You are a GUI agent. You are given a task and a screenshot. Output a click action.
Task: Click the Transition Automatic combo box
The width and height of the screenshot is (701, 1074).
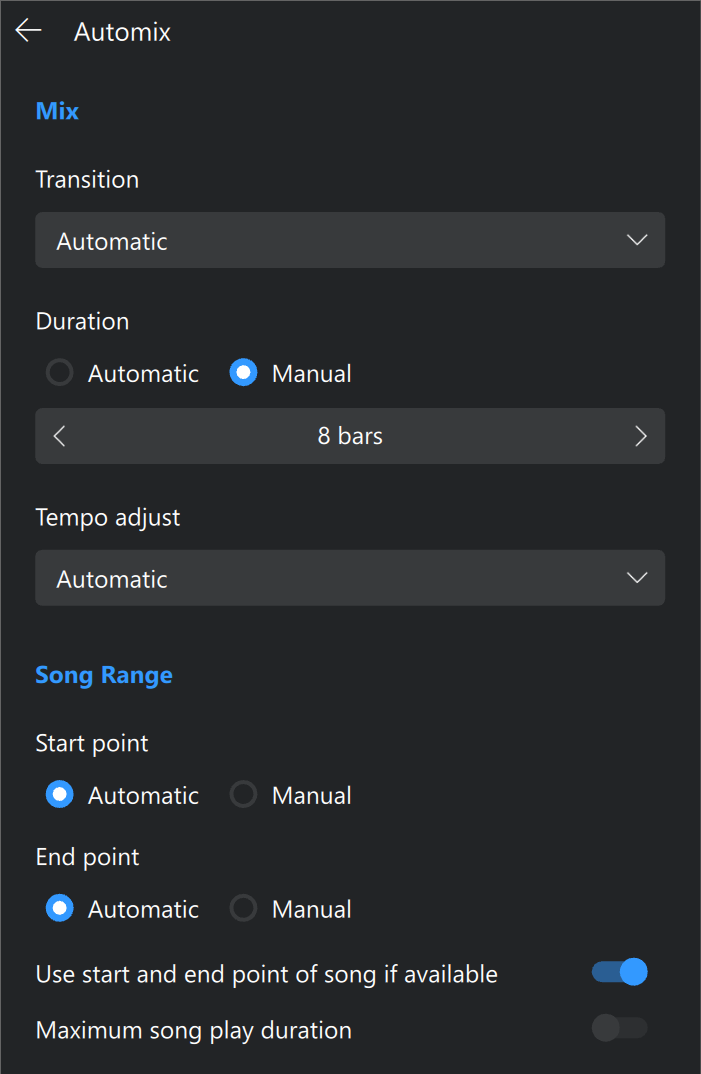point(350,240)
